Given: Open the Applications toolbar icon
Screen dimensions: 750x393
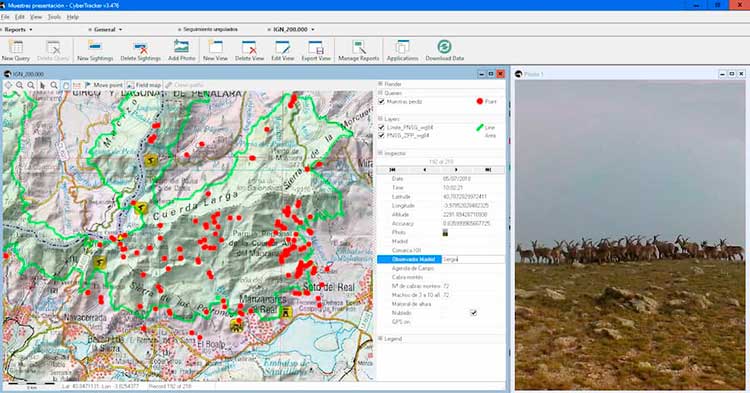Looking at the screenshot, I should point(402,47).
